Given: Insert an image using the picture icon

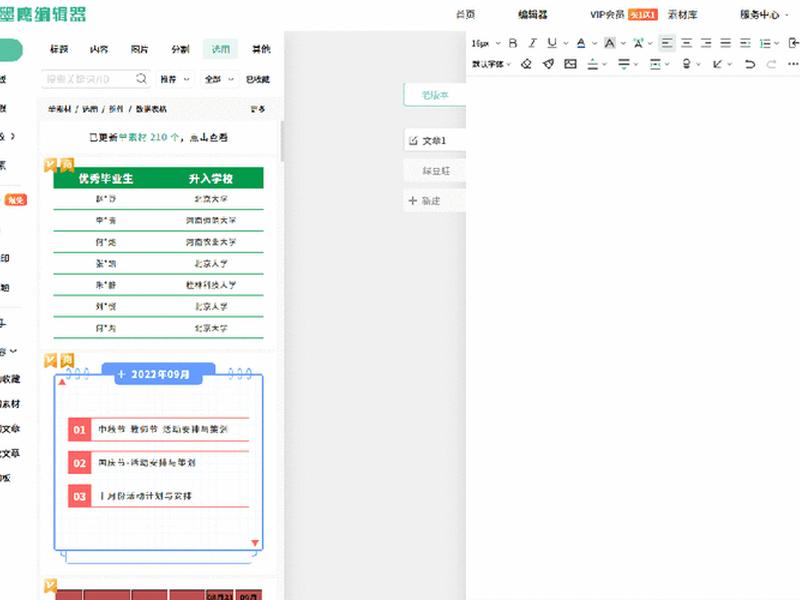Looking at the screenshot, I should (x=570, y=64).
